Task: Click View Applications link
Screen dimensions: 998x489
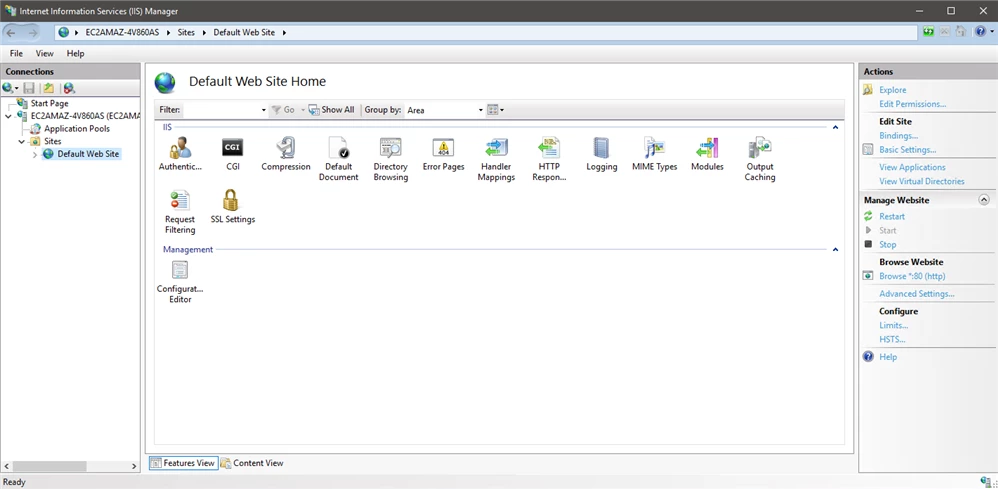Action: [x=912, y=167]
